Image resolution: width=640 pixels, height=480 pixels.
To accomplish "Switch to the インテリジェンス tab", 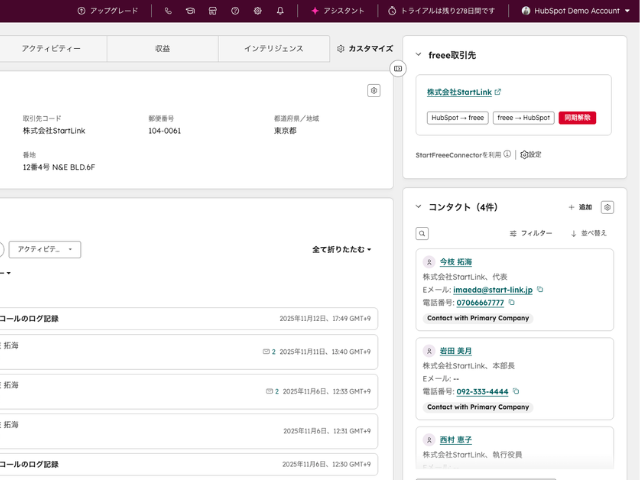I will tap(274, 49).
